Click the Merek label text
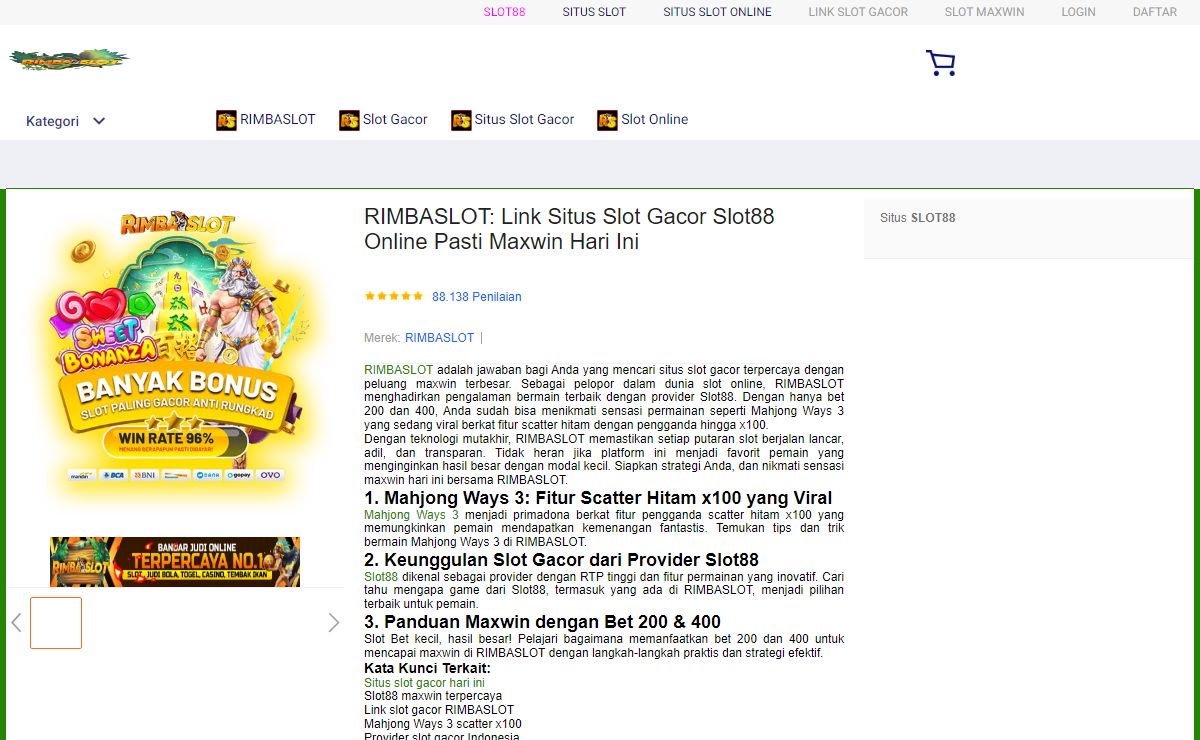Screen dimensions: 1200x740 382,338
